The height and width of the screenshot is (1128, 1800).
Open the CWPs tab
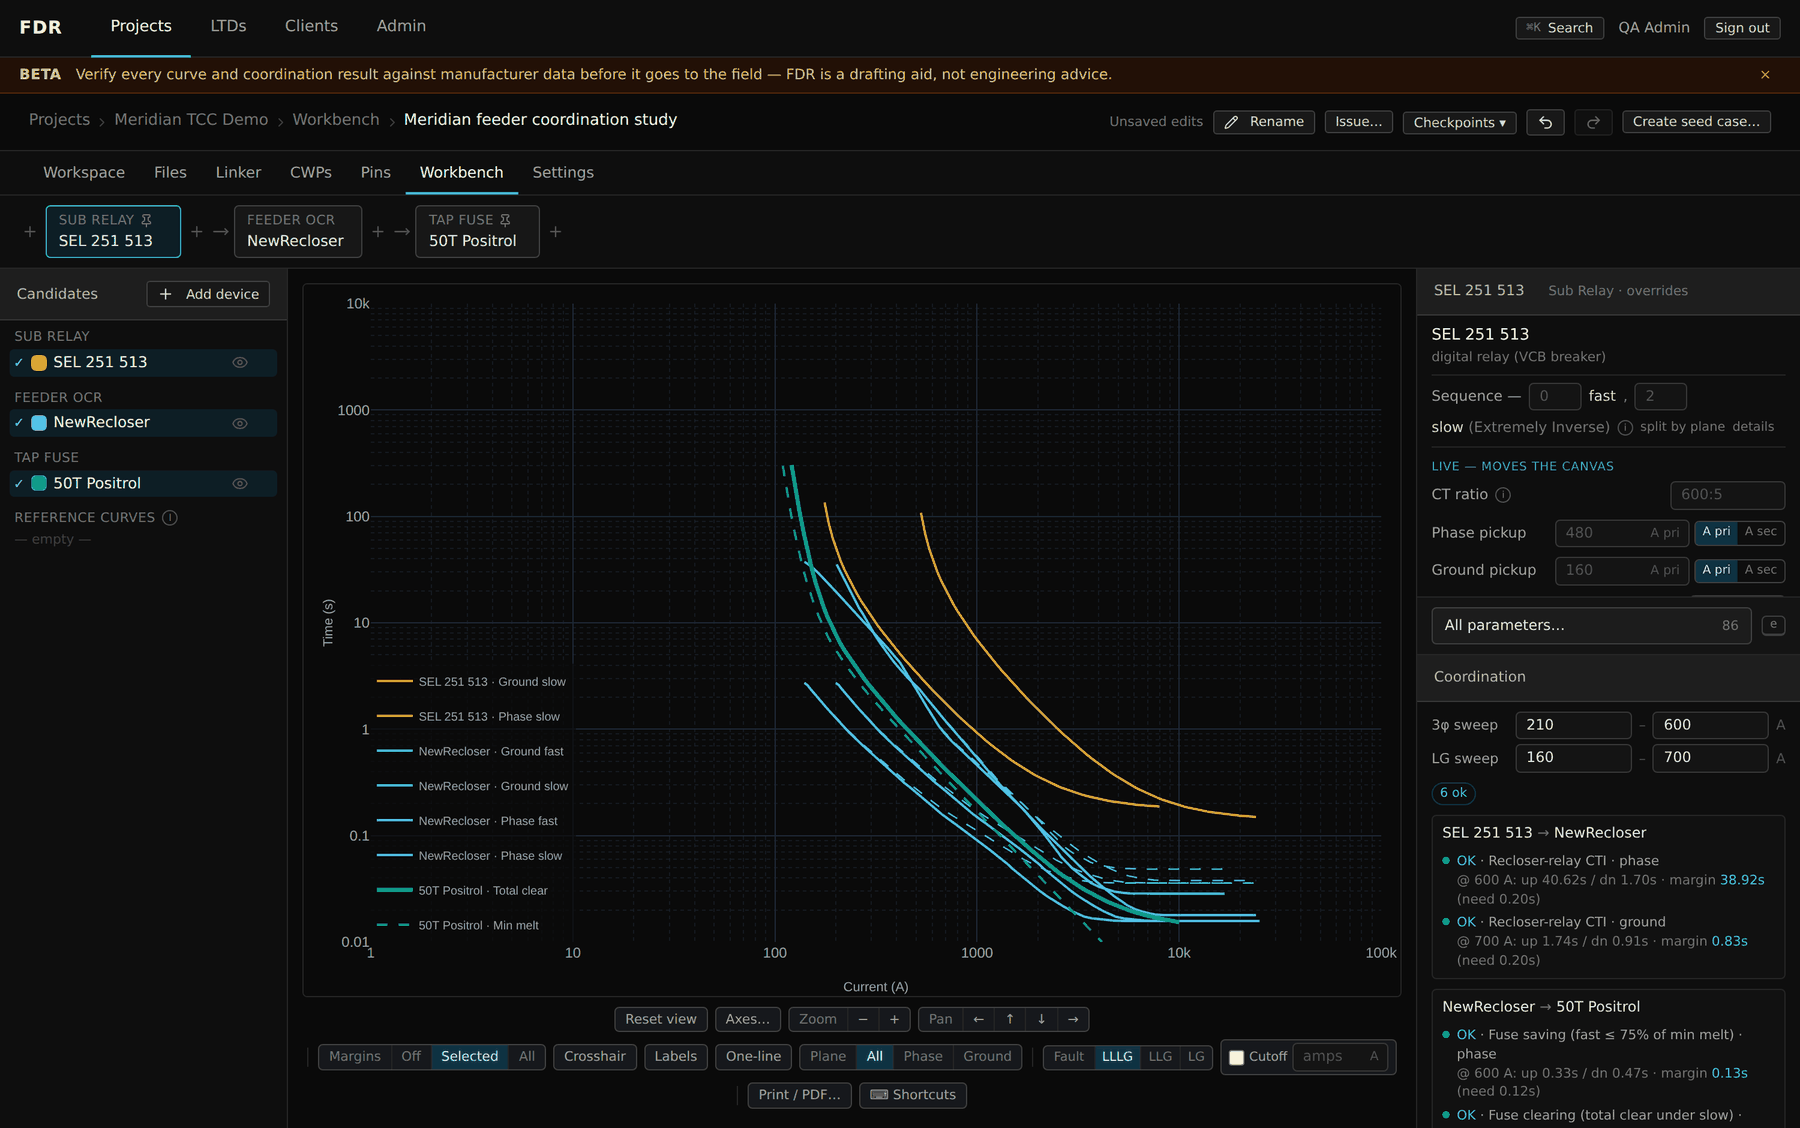tap(310, 173)
